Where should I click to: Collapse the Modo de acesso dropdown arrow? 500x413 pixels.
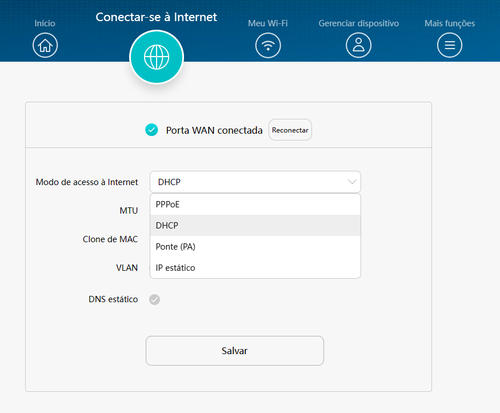[352, 182]
